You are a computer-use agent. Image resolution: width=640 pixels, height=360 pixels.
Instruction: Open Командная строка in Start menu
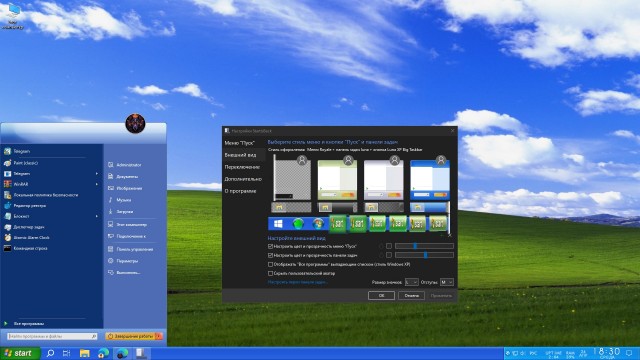(x=29, y=248)
